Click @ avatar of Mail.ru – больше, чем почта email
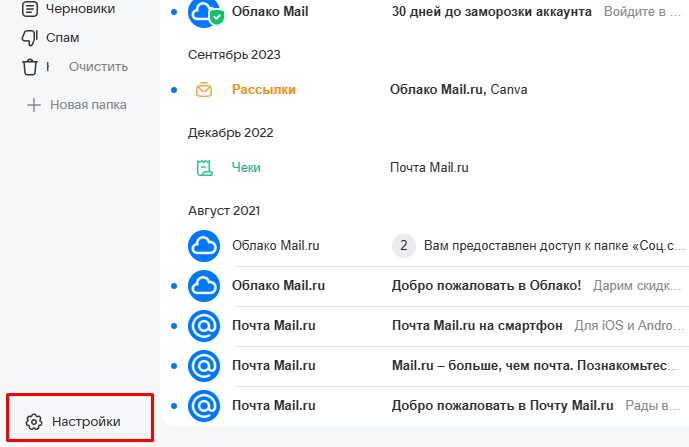689x447 pixels. pyautogui.click(x=204, y=366)
